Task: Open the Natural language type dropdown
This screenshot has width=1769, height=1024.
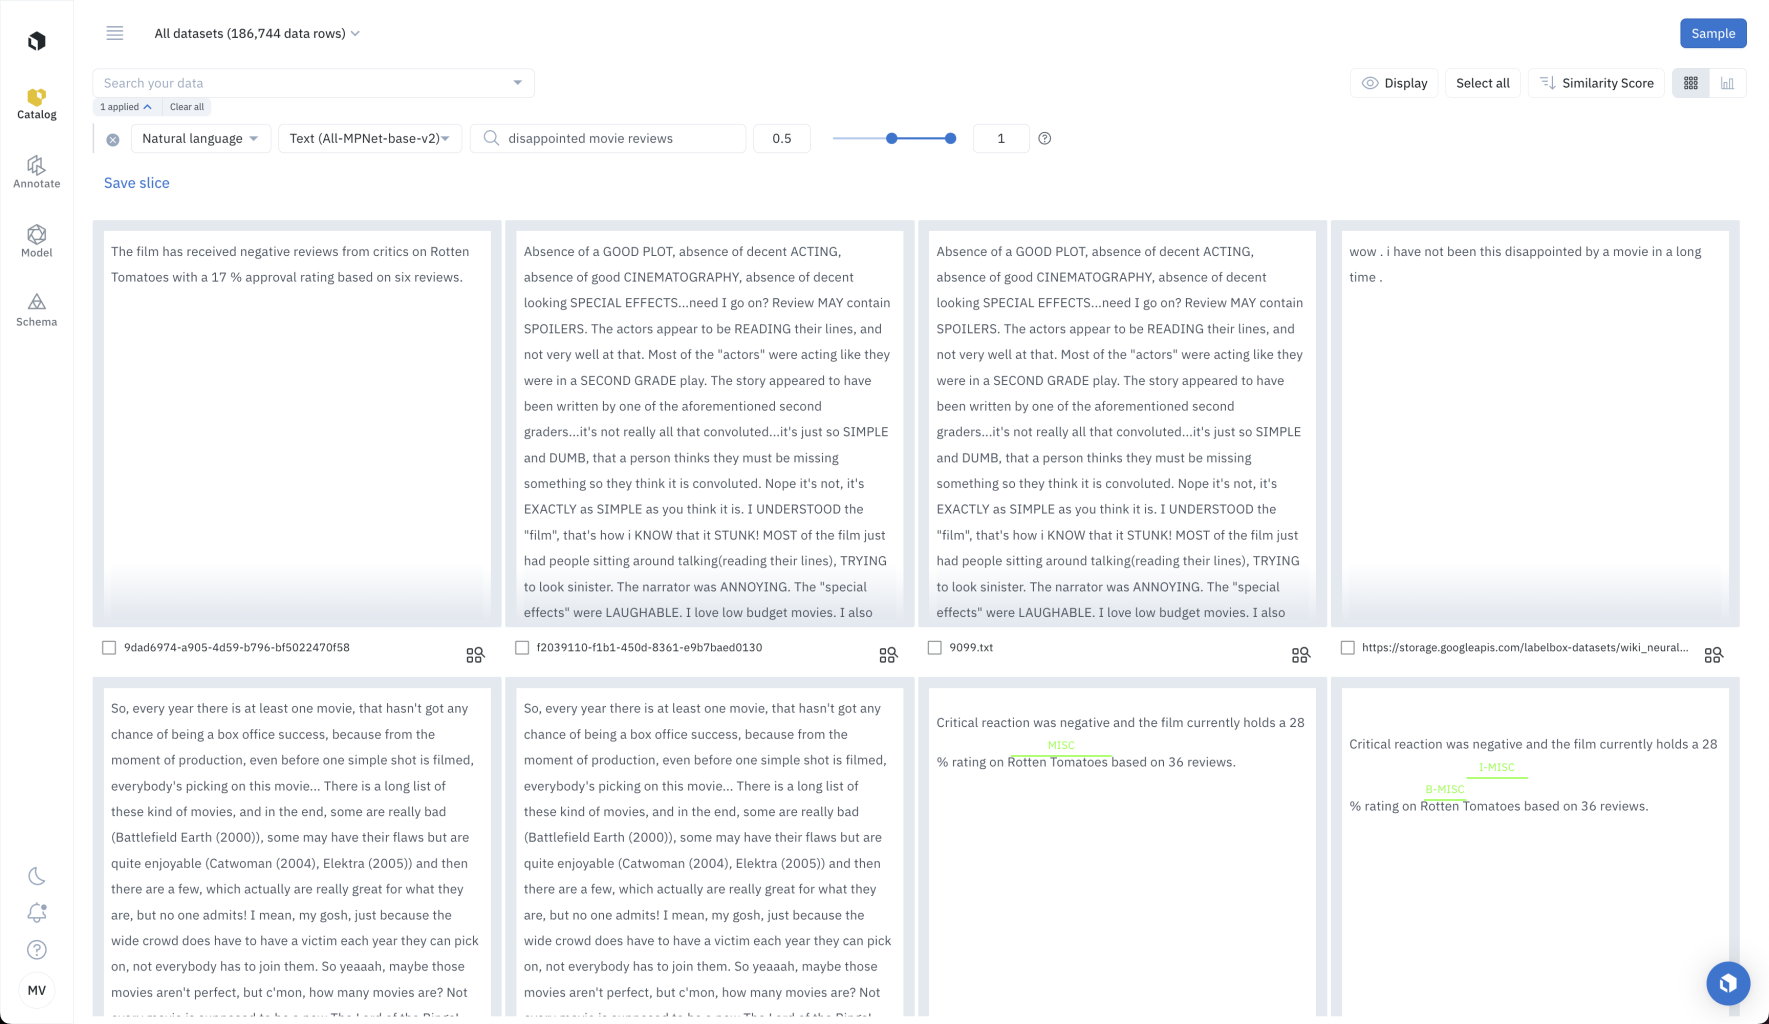Action: click(200, 138)
